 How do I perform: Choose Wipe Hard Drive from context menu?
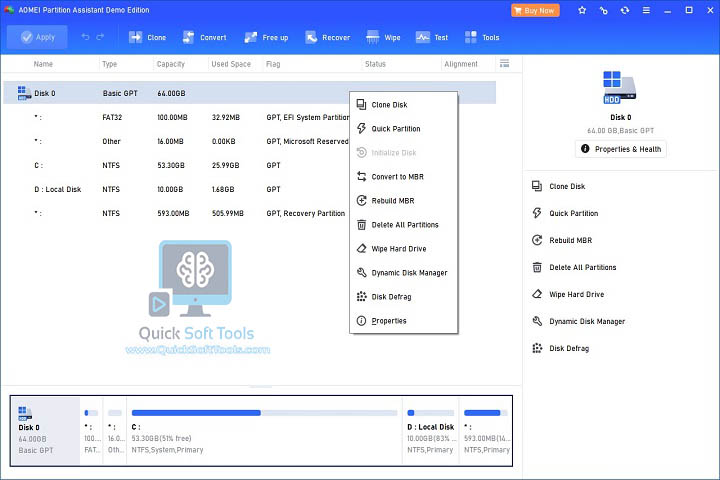403,248
